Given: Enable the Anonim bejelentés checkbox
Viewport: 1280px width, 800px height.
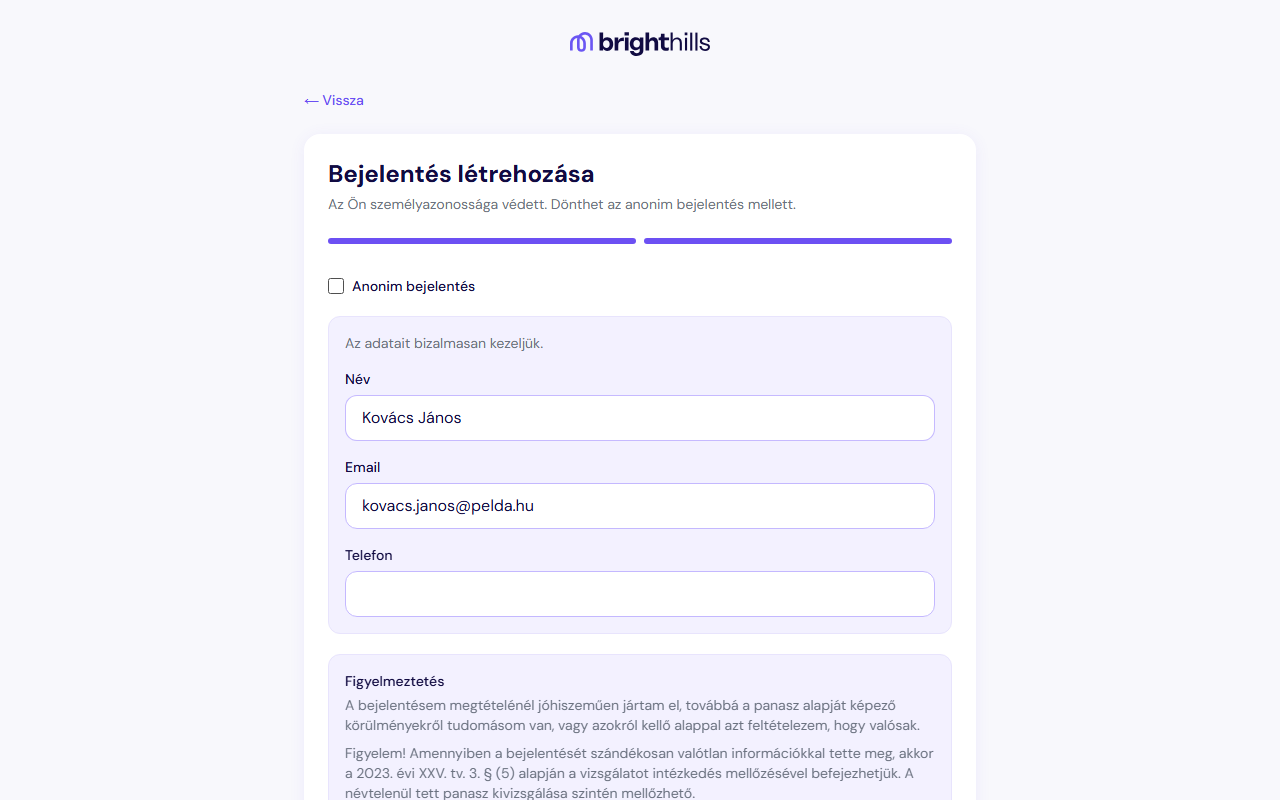Looking at the screenshot, I should coord(336,286).
